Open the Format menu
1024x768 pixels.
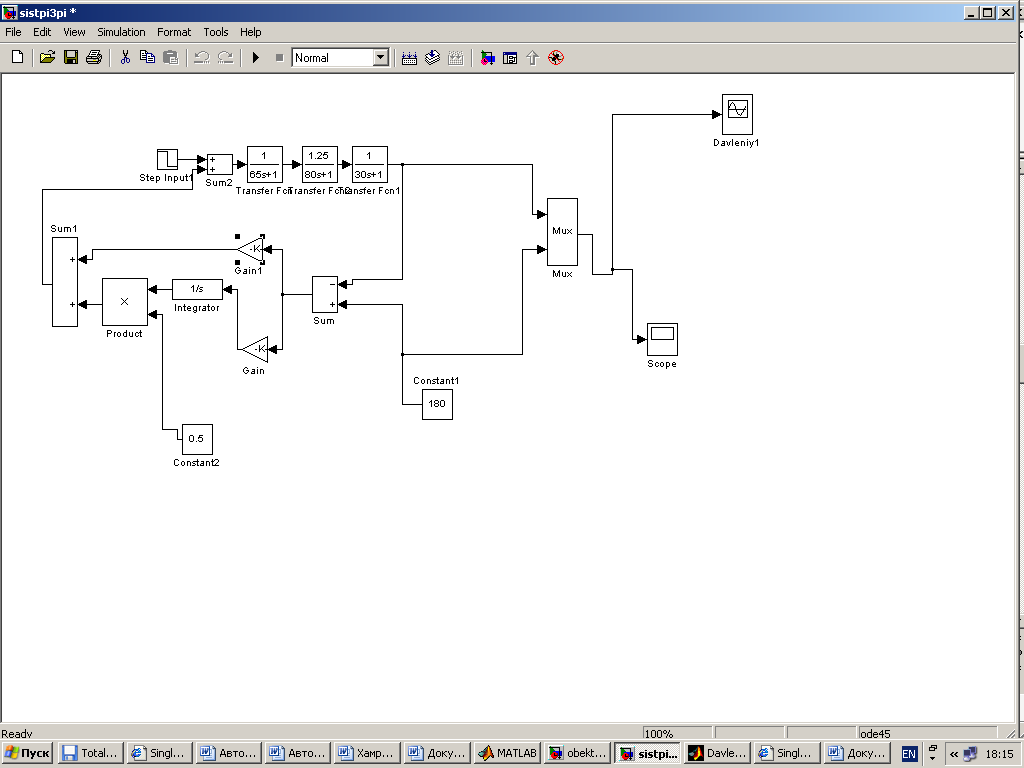pos(174,32)
